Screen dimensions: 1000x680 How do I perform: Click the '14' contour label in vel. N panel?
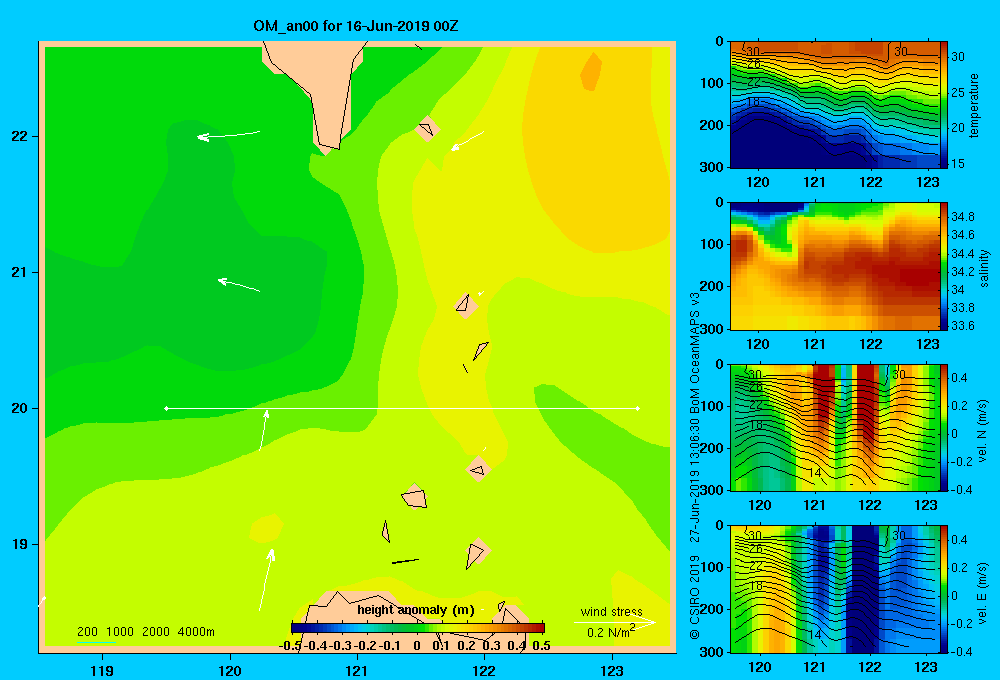pyautogui.click(x=814, y=473)
